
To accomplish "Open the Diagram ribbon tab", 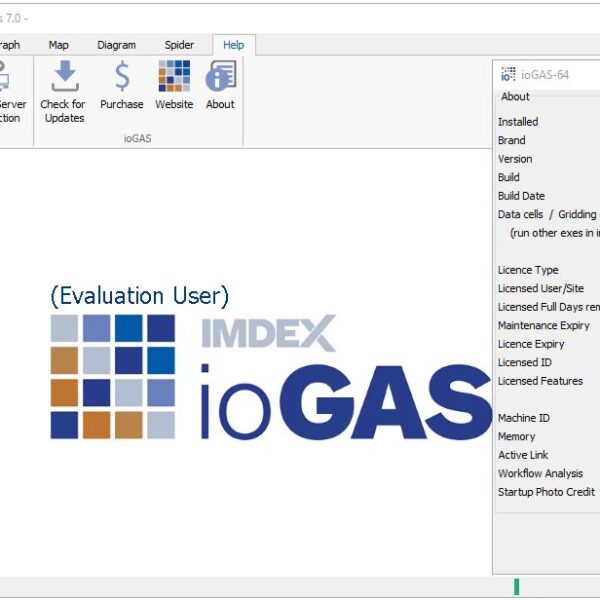I will (116, 45).
